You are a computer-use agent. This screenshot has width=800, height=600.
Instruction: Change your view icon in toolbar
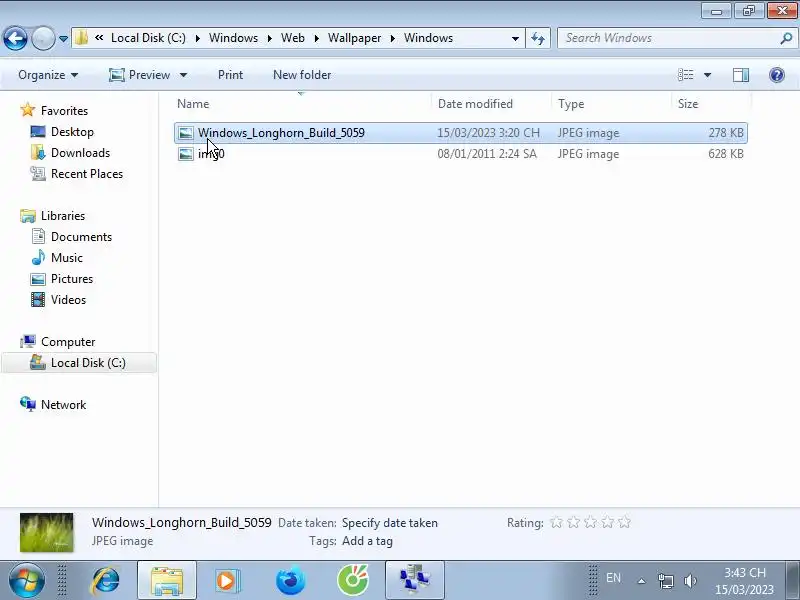point(686,75)
